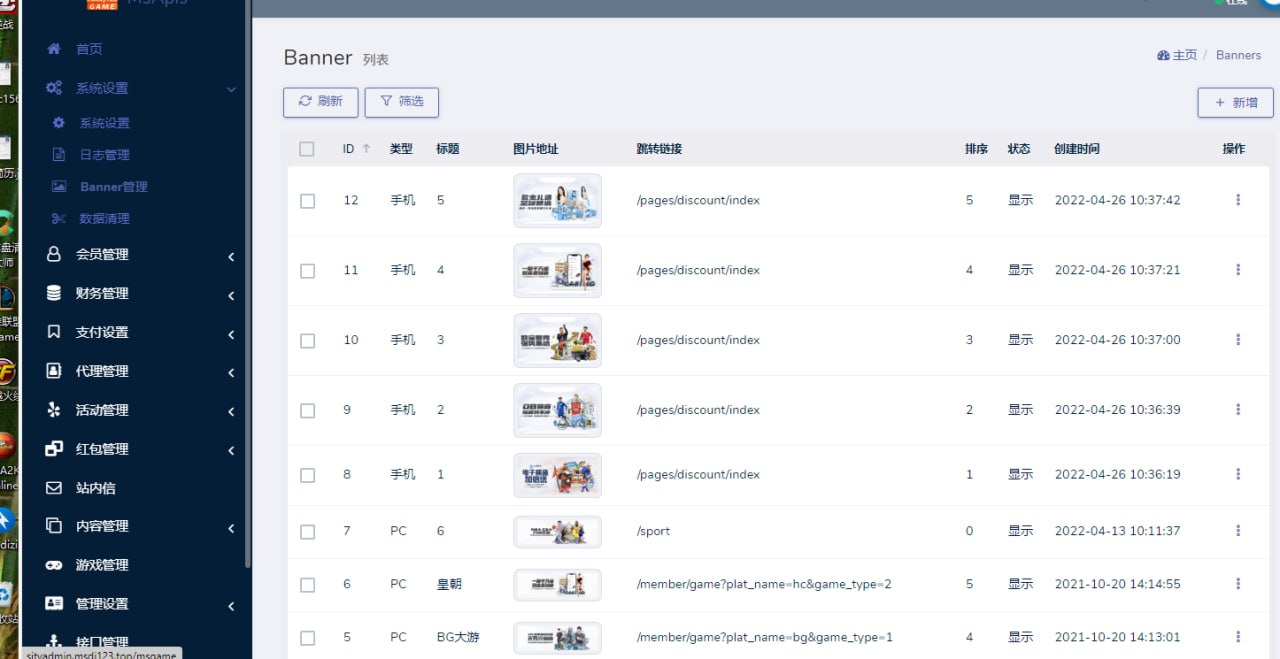Screen dimensions: 1280x659
Task: Click the 站内信 envelope icon
Action: coord(54,488)
